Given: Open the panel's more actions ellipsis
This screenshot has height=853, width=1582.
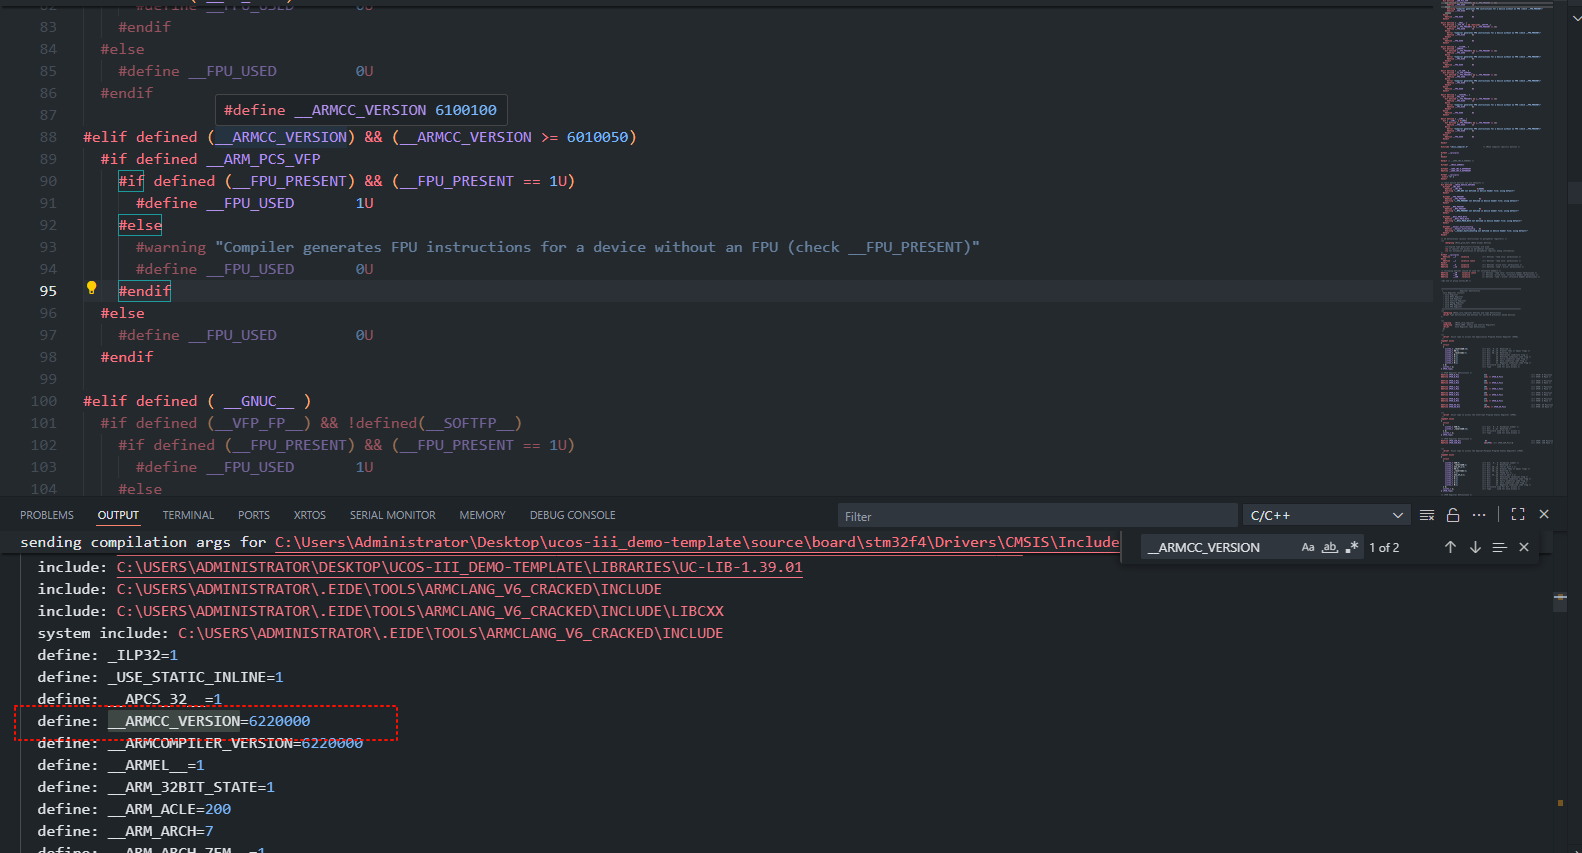Looking at the screenshot, I should click(x=1479, y=515).
